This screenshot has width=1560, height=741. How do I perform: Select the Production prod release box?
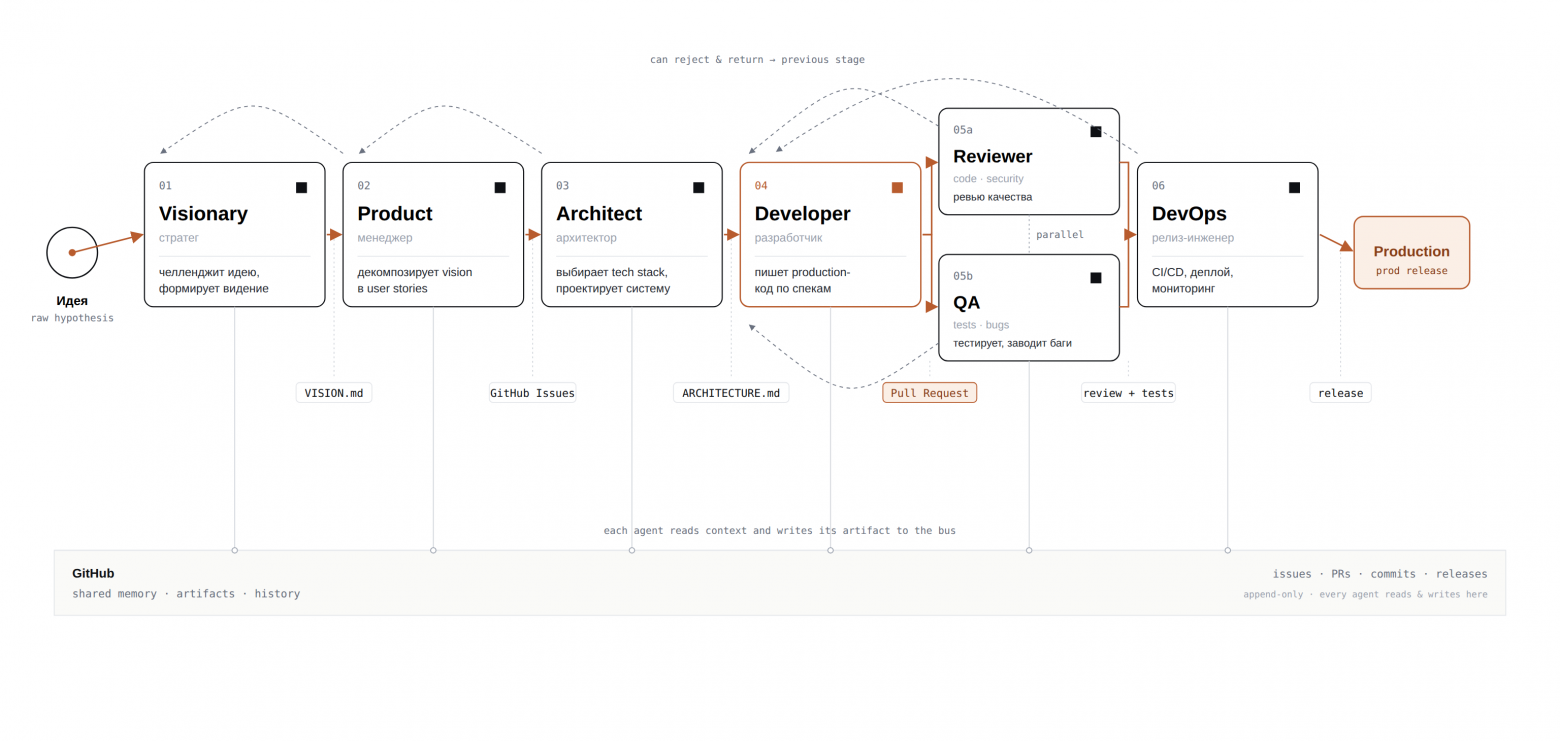point(1410,253)
